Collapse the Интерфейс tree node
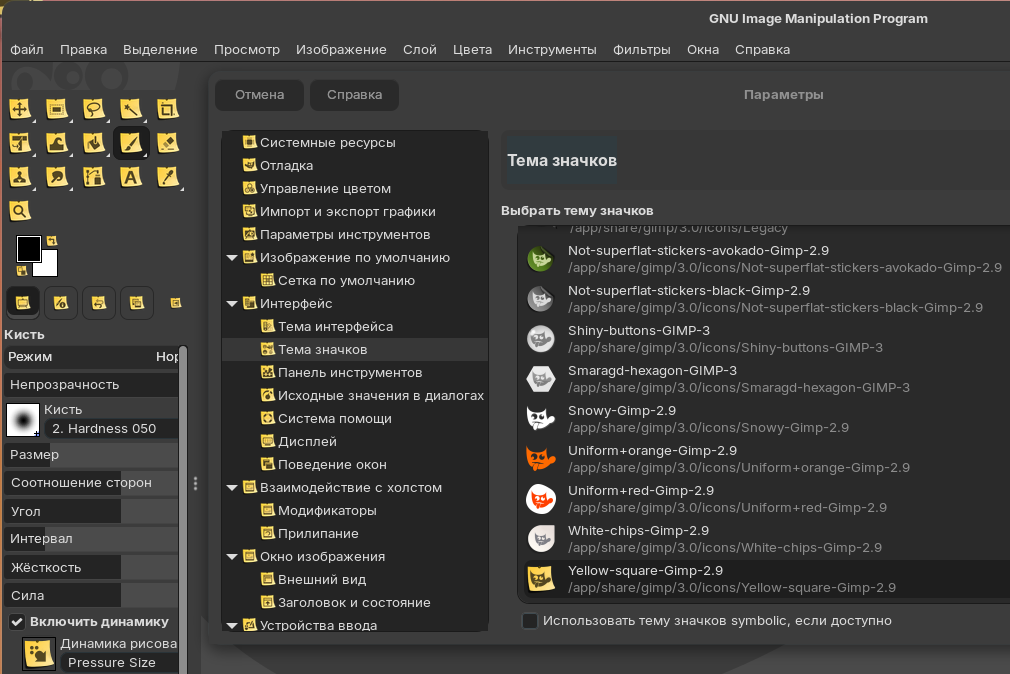 pos(232,303)
